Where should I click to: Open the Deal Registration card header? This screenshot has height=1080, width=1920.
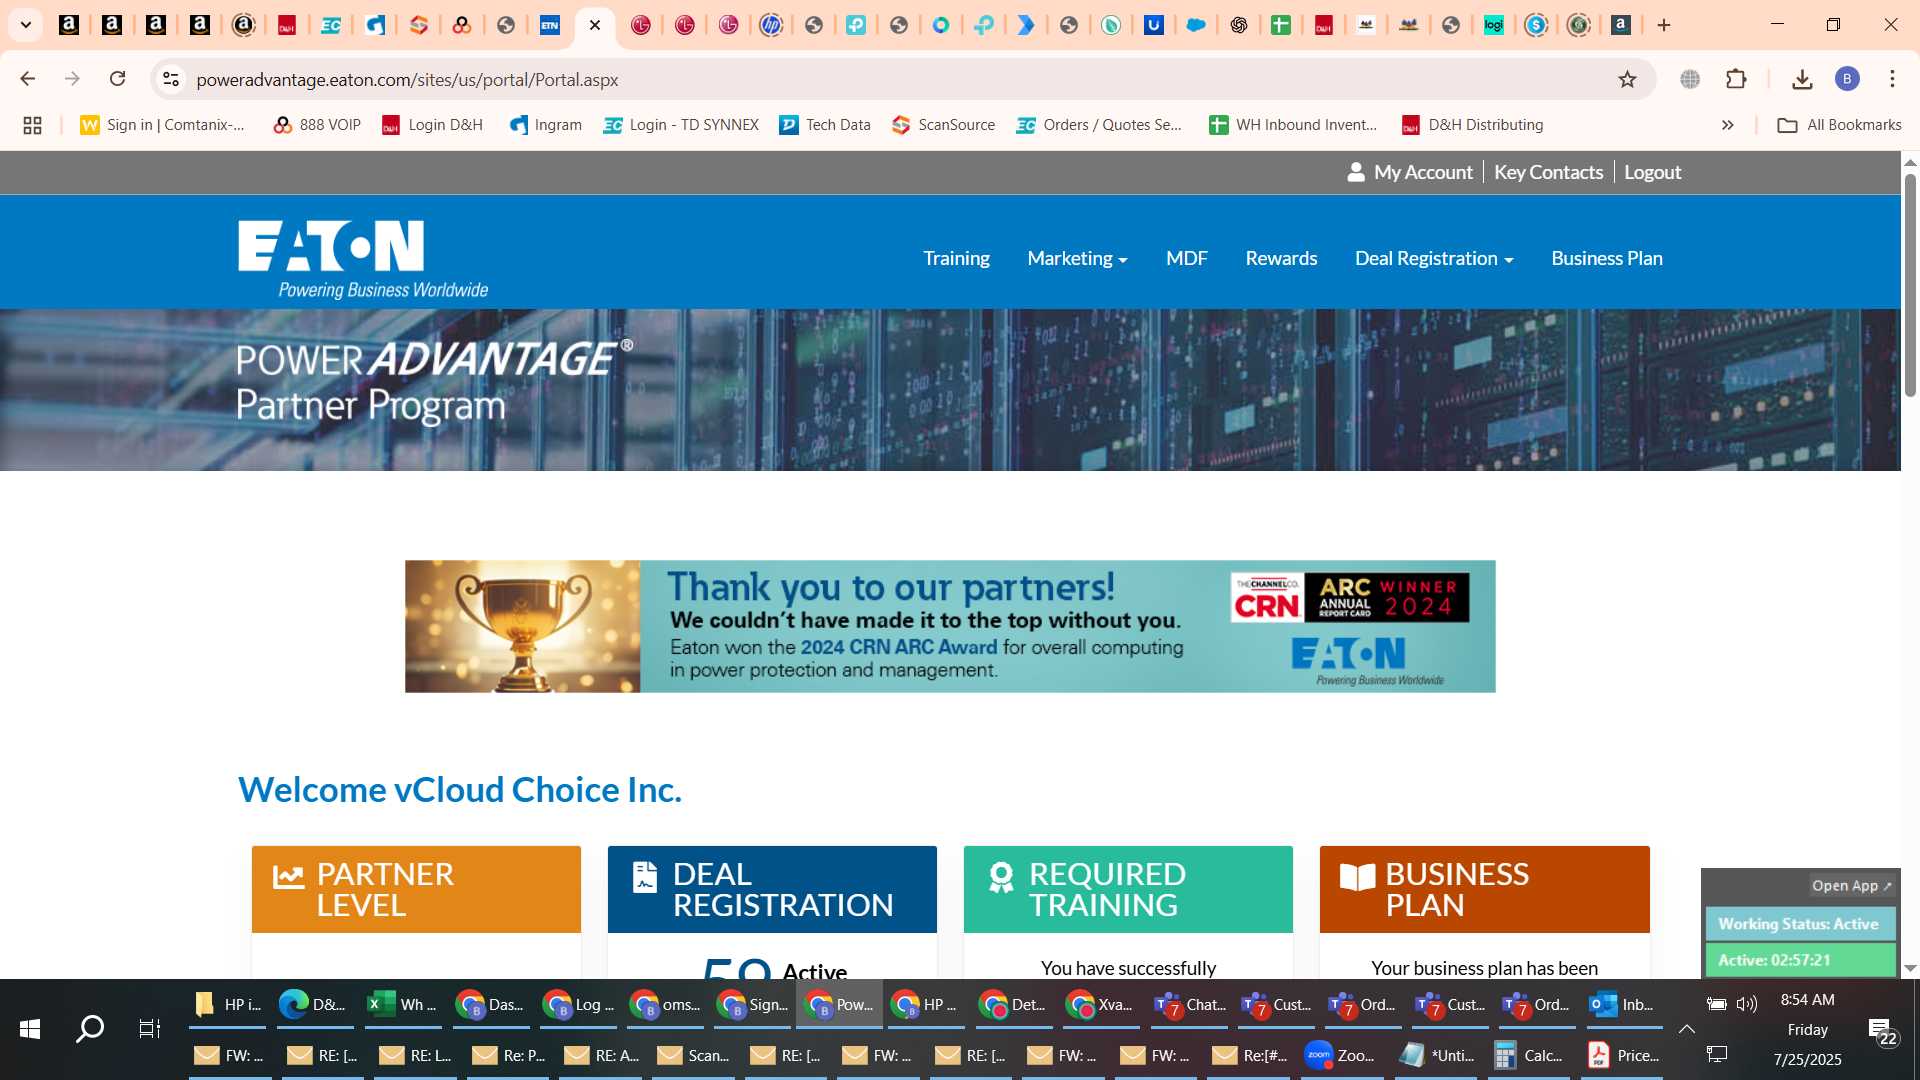point(772,889)
